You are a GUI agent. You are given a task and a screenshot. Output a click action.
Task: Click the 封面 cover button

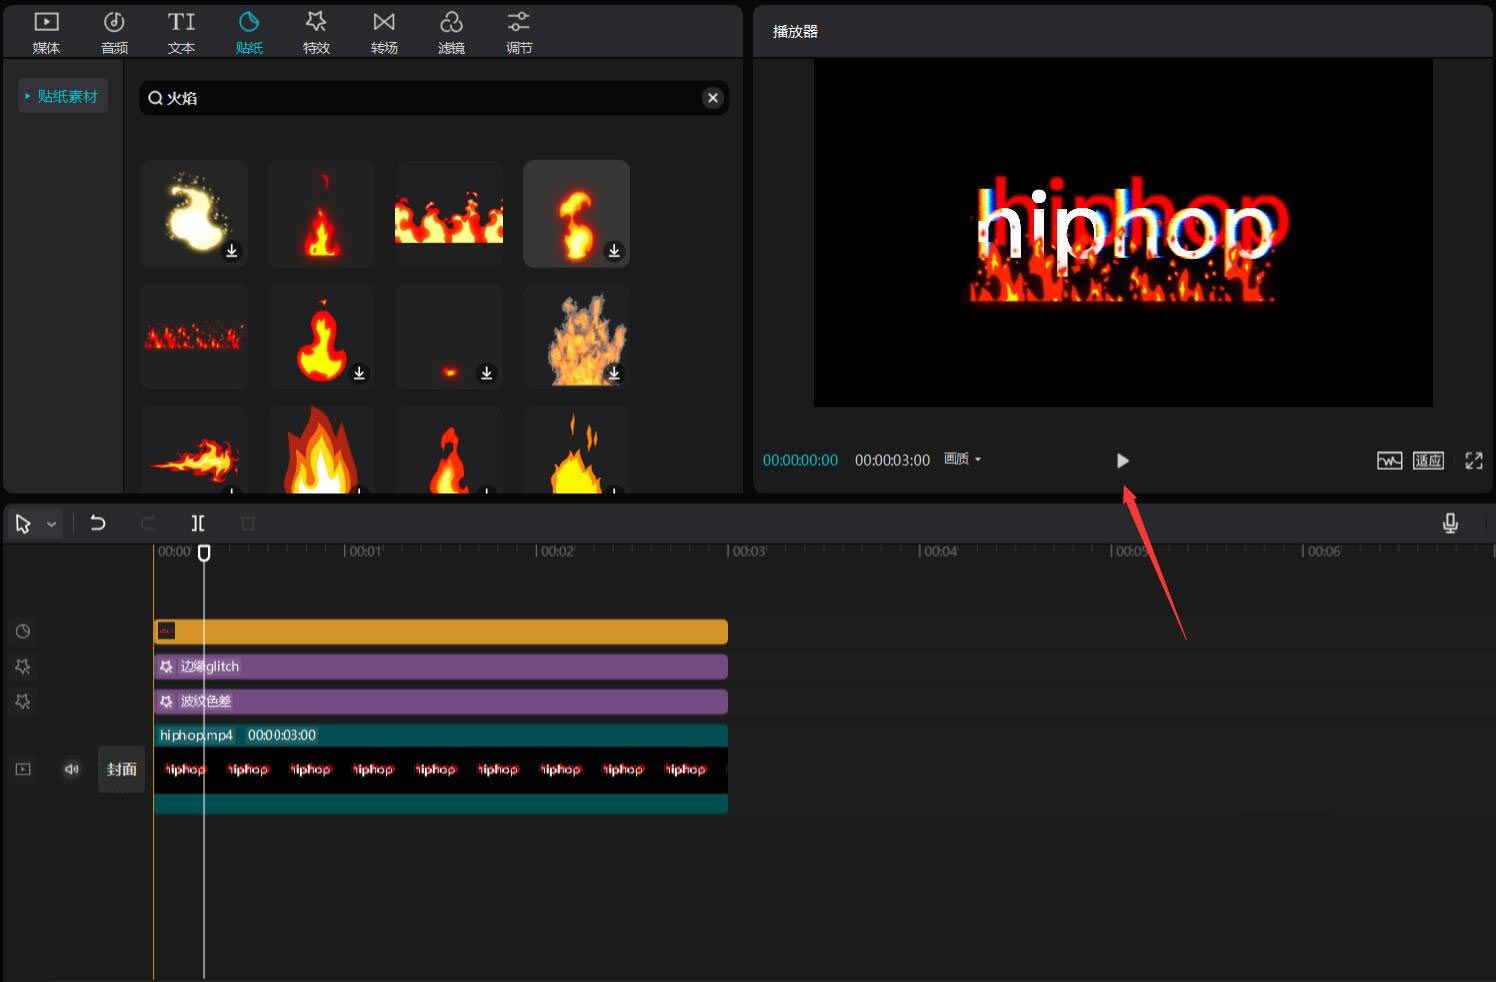121,769
